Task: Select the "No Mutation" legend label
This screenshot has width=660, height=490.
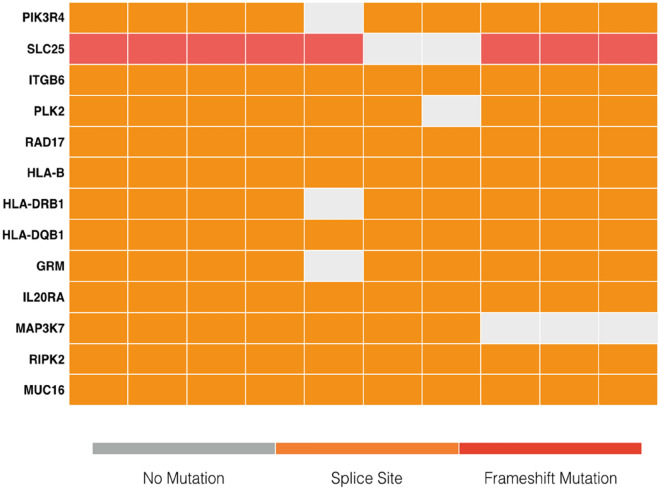Action: [184, 477]
